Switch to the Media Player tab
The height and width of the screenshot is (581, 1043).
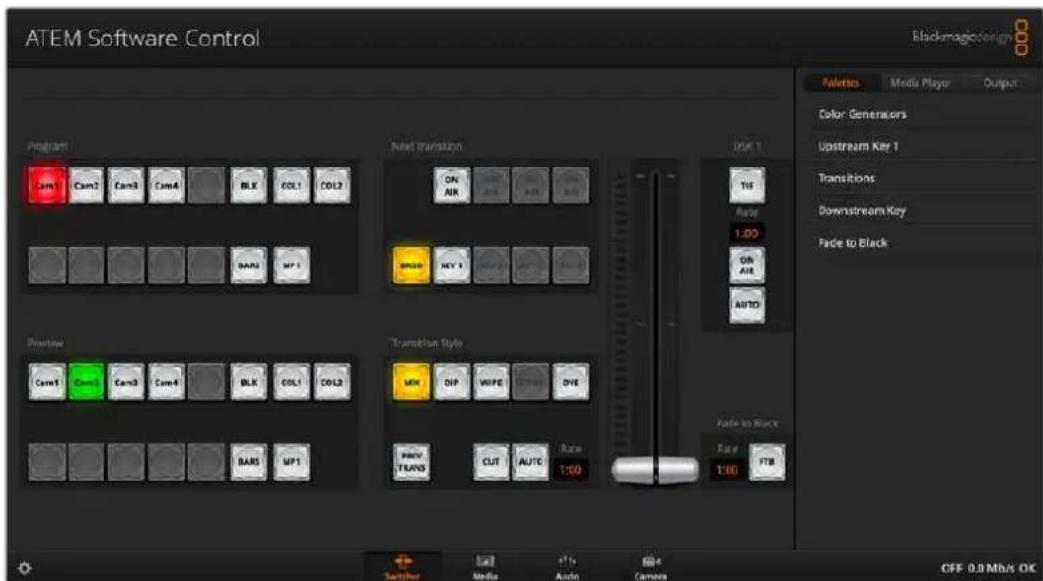(920, 83)
